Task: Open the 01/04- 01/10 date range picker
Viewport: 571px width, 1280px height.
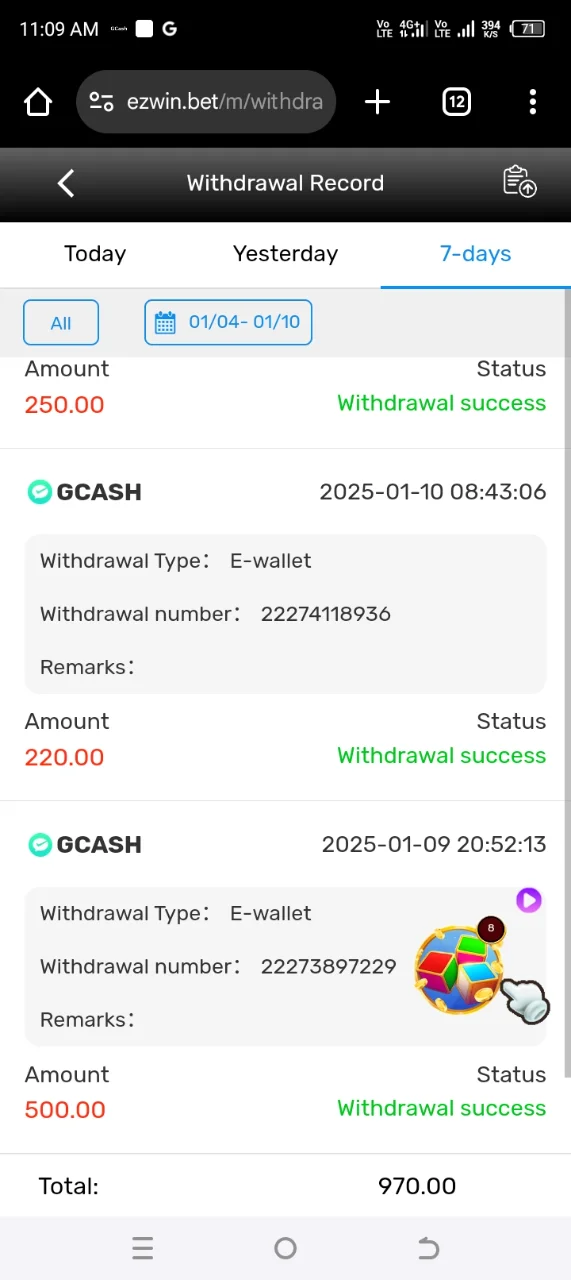Action: coord(228,322)
